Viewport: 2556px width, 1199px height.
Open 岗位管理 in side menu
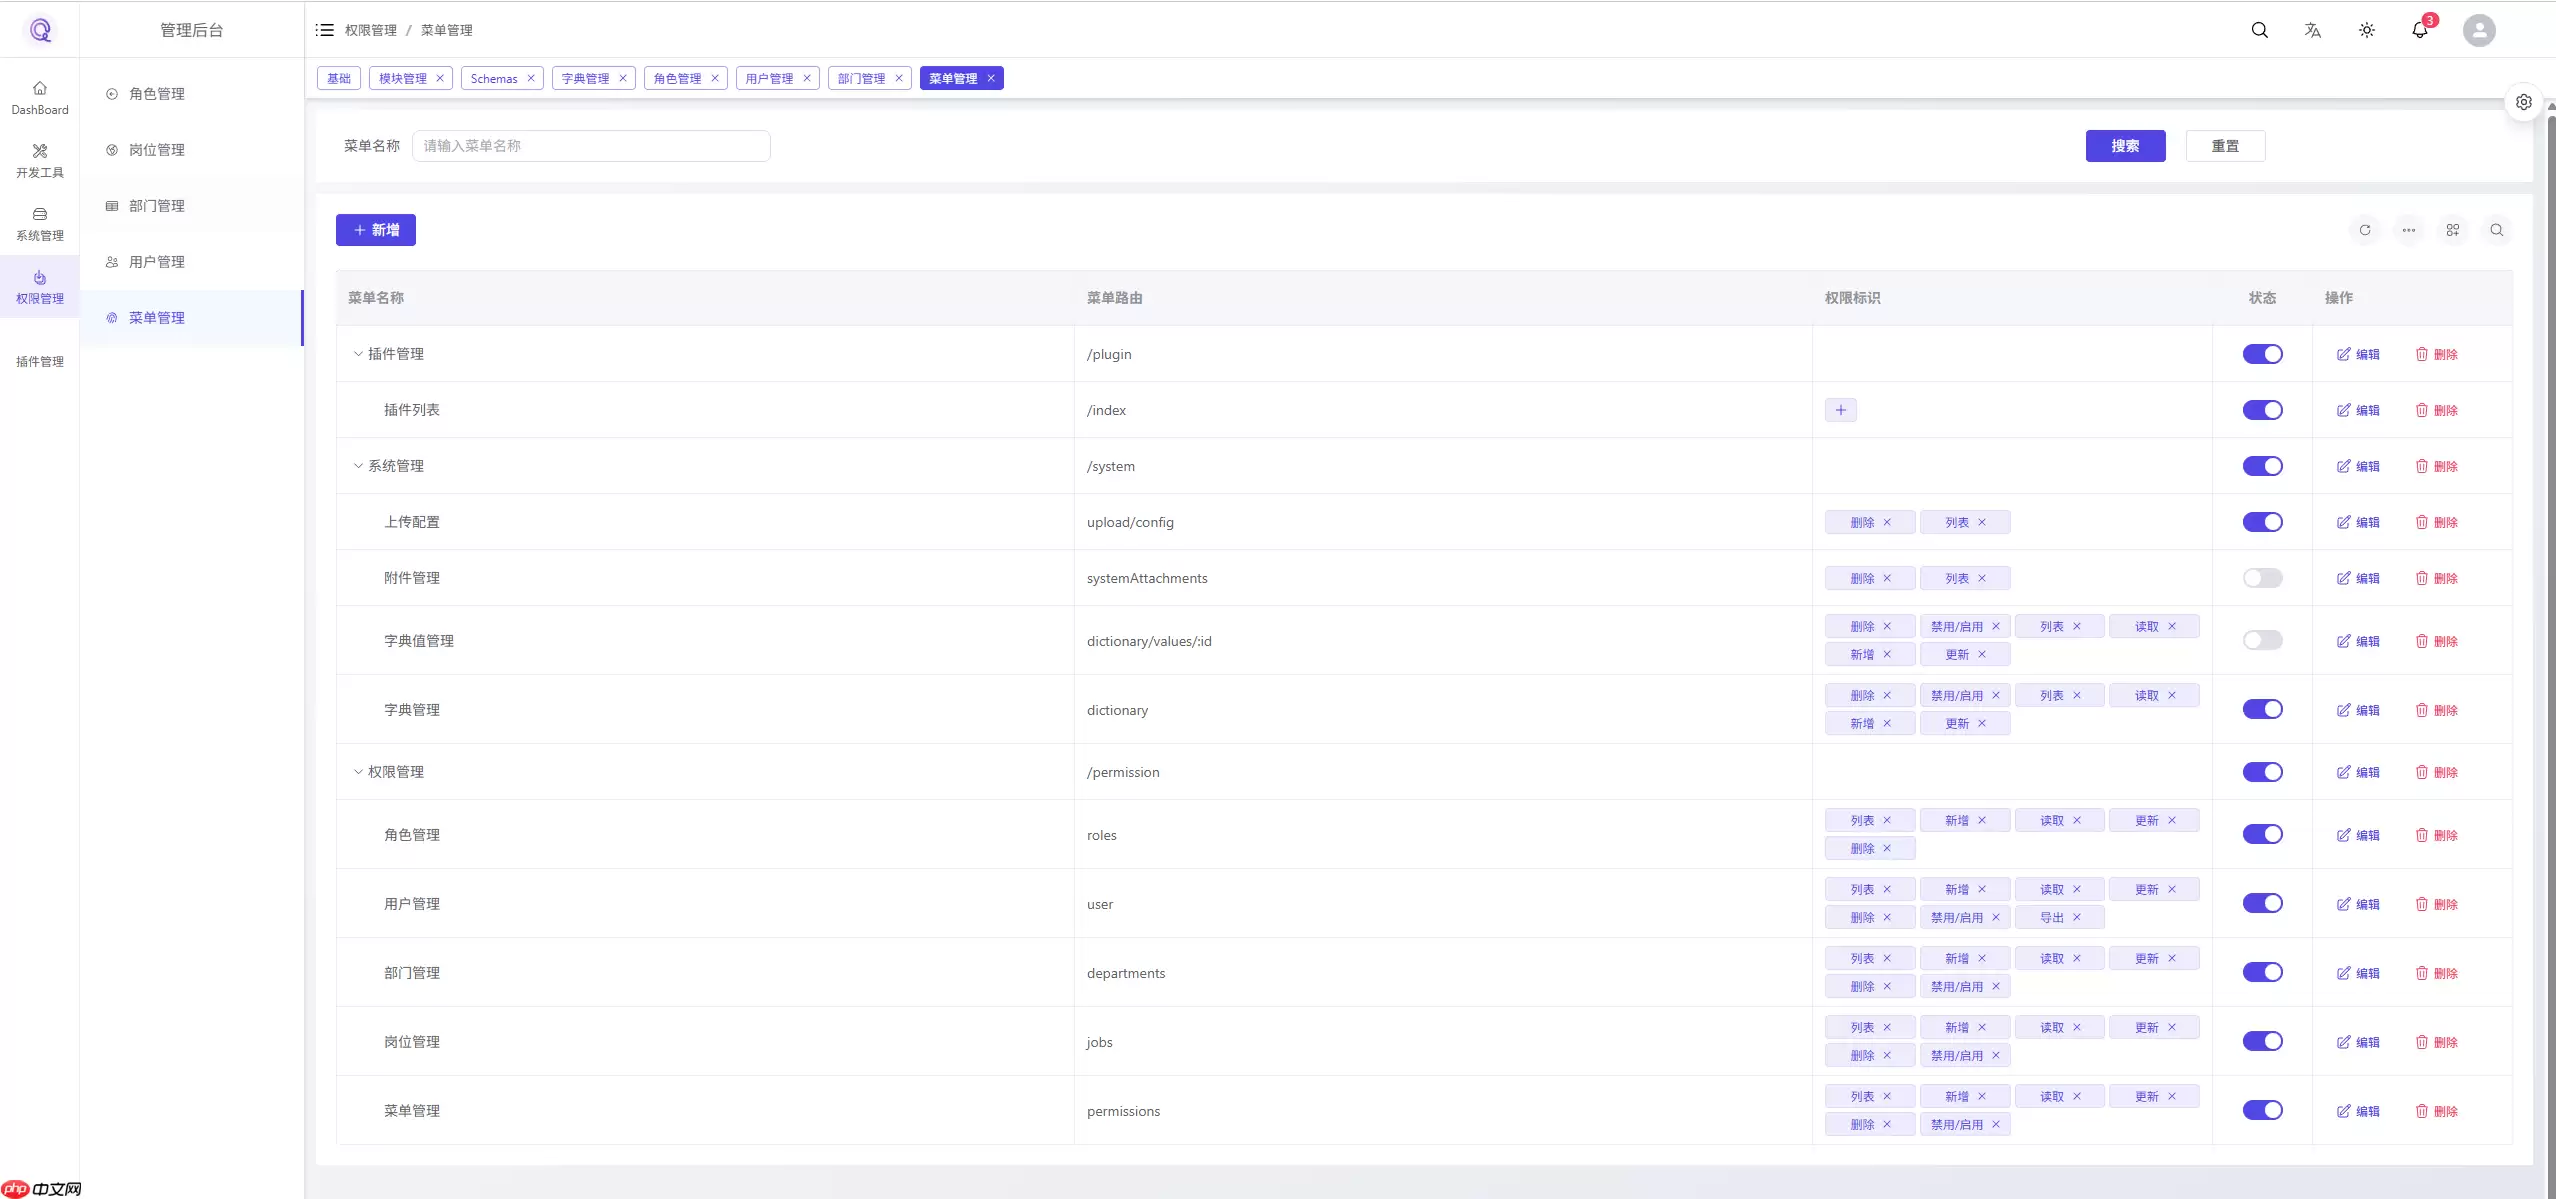coord(191,150)
